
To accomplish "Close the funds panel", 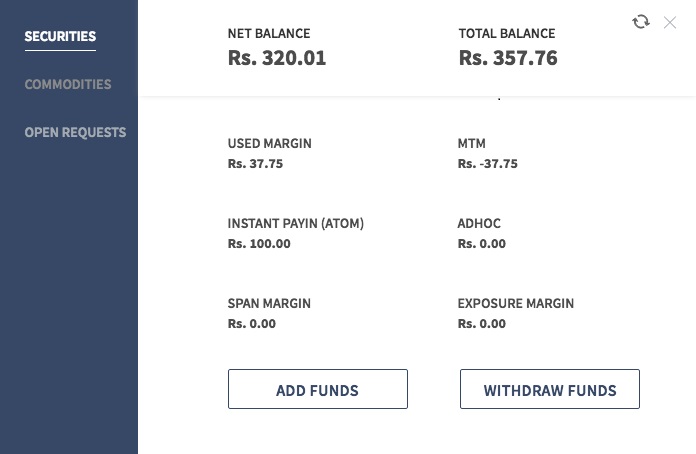I will [x=670, y=22].
